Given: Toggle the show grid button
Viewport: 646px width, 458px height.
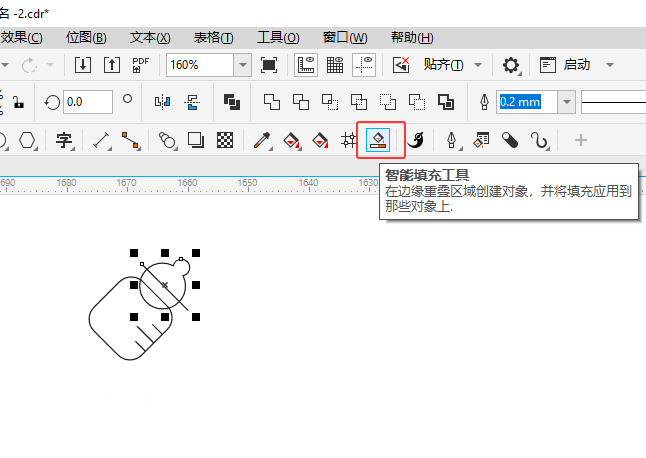Looking at the screenshot, I should coord(335,65).
